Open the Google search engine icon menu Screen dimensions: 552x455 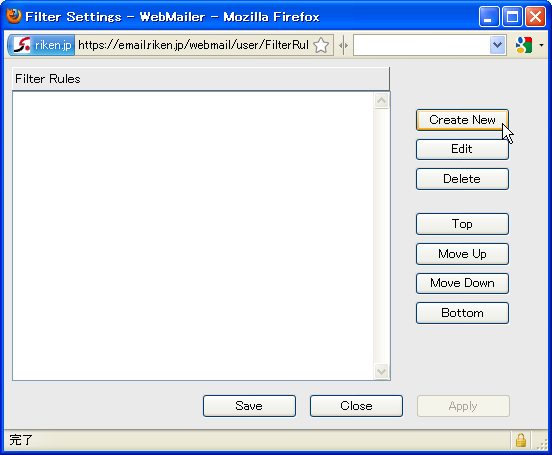[523, 45]
